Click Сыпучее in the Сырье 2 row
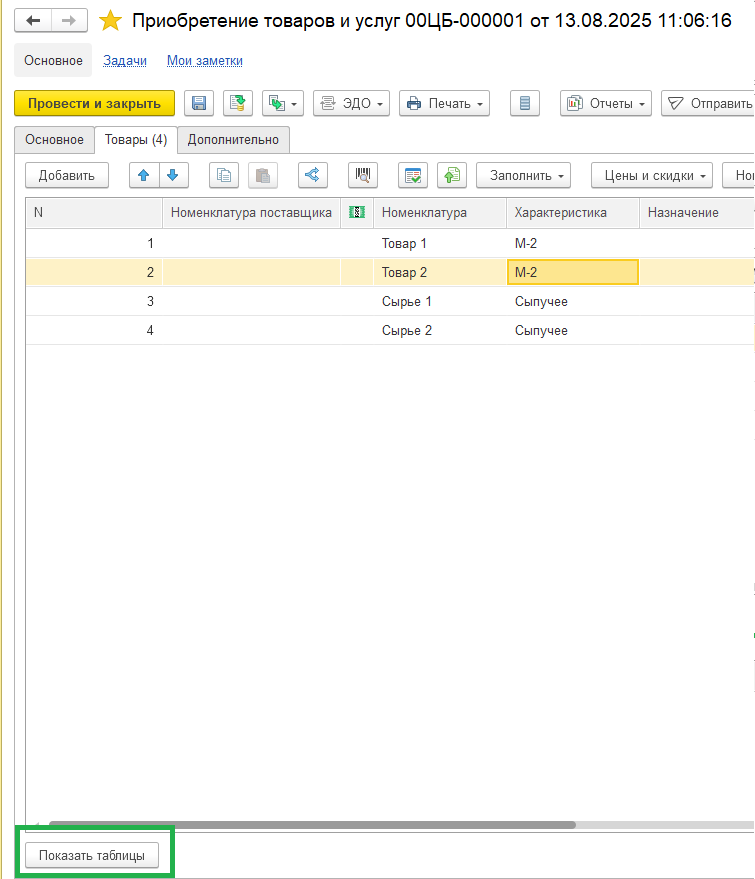This screenshot has height=879, width=755. point(573,331)
